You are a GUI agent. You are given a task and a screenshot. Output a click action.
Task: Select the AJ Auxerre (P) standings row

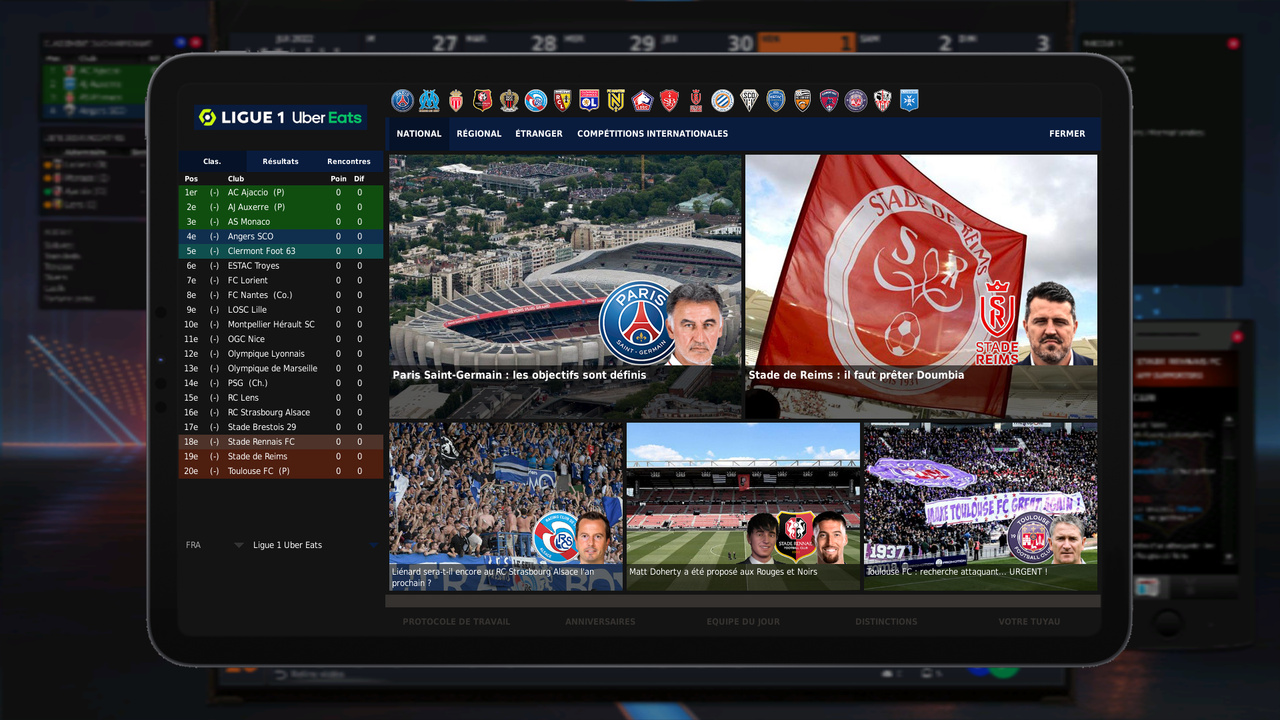click(281, 207)
